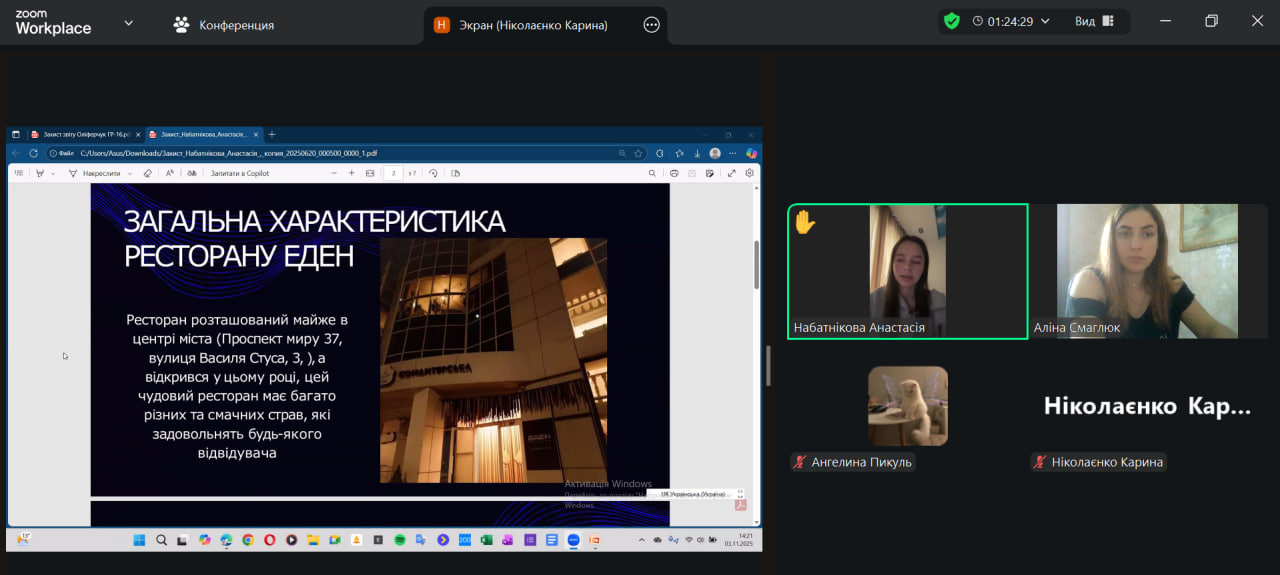The image size is (1280, 575).
Task: Click the PDF zoom in plus icon
Action: [351, 173]
